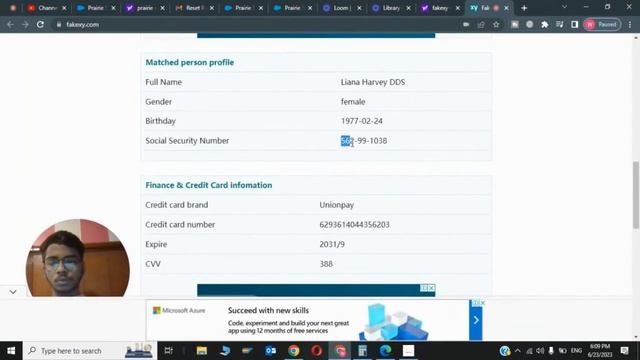Switch to the Loom tab
The image size is (640, 360).
(x=342, y=8)
